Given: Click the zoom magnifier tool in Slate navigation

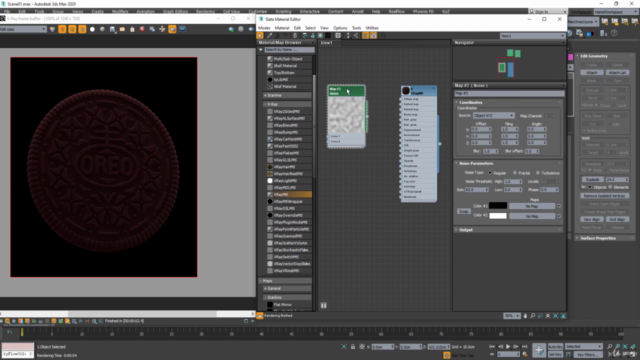Looking at the screenshot, I should 533,316.
